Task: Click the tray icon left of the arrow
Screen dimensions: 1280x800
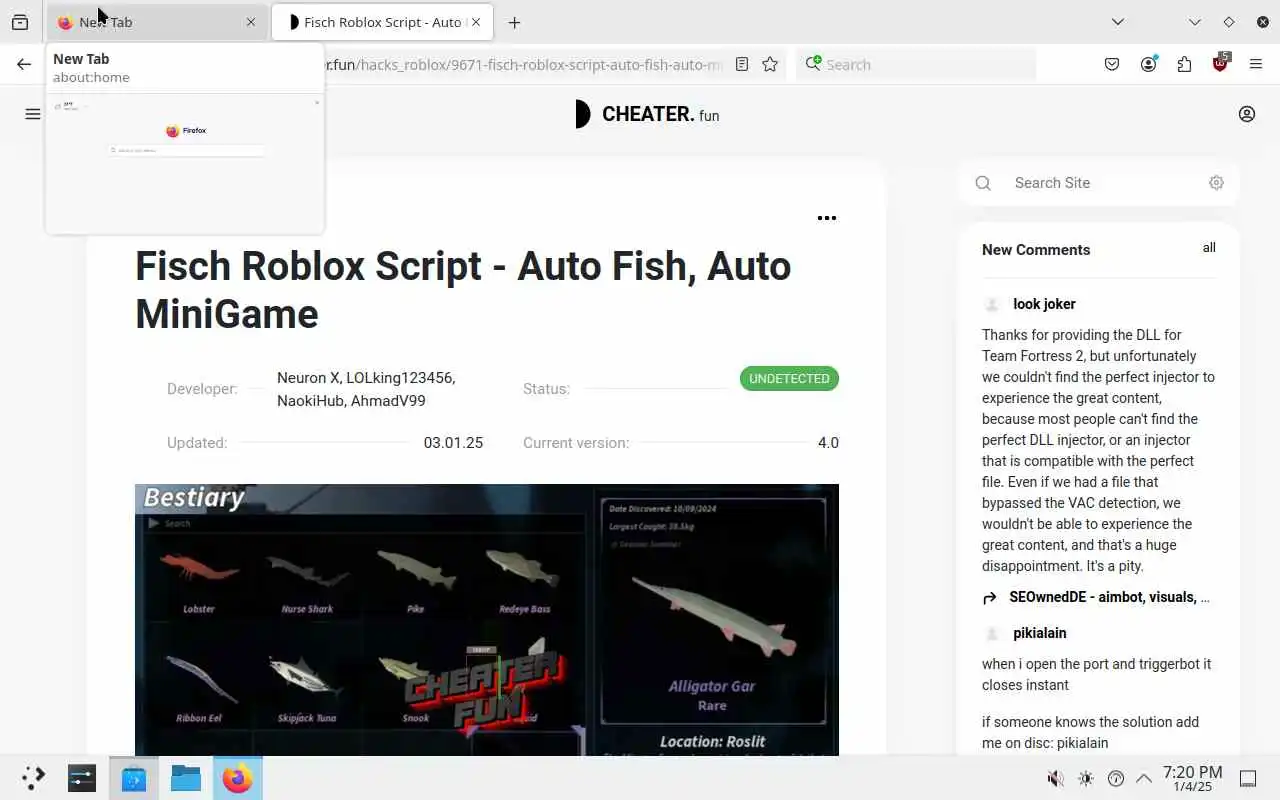Action: point(1117,779)
